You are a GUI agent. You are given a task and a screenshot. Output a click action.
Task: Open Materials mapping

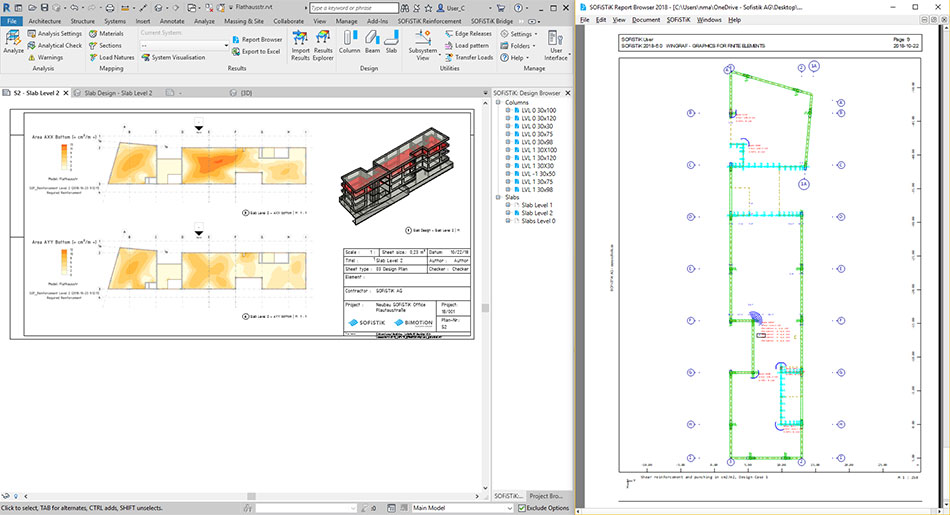[107, 33]
